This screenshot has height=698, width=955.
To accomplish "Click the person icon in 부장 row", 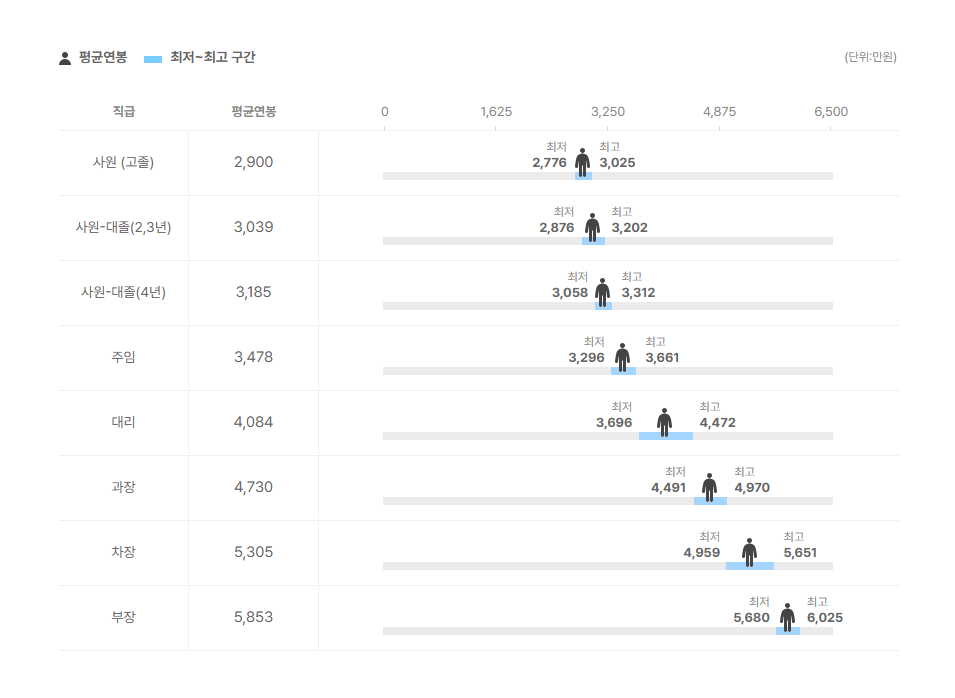I will pos(788,618).
